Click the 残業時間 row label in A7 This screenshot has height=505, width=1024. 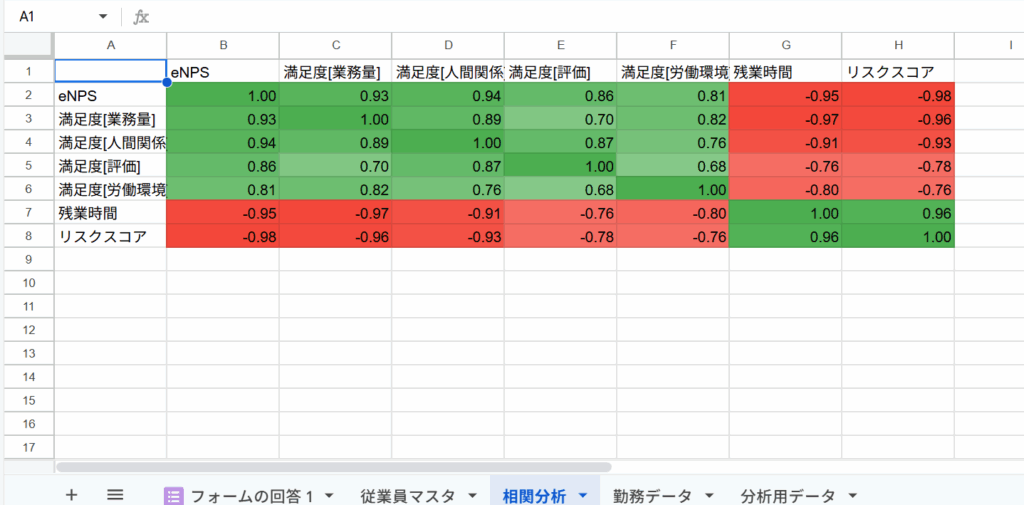[x=110, y=212]
